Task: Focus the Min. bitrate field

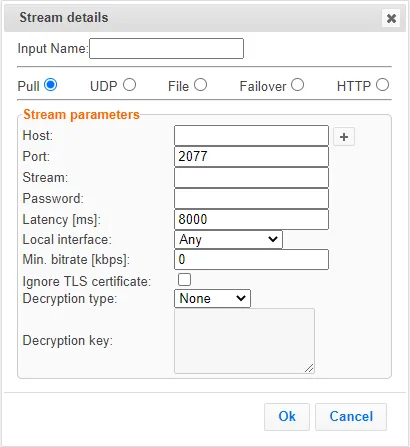Action: point(251,259)
